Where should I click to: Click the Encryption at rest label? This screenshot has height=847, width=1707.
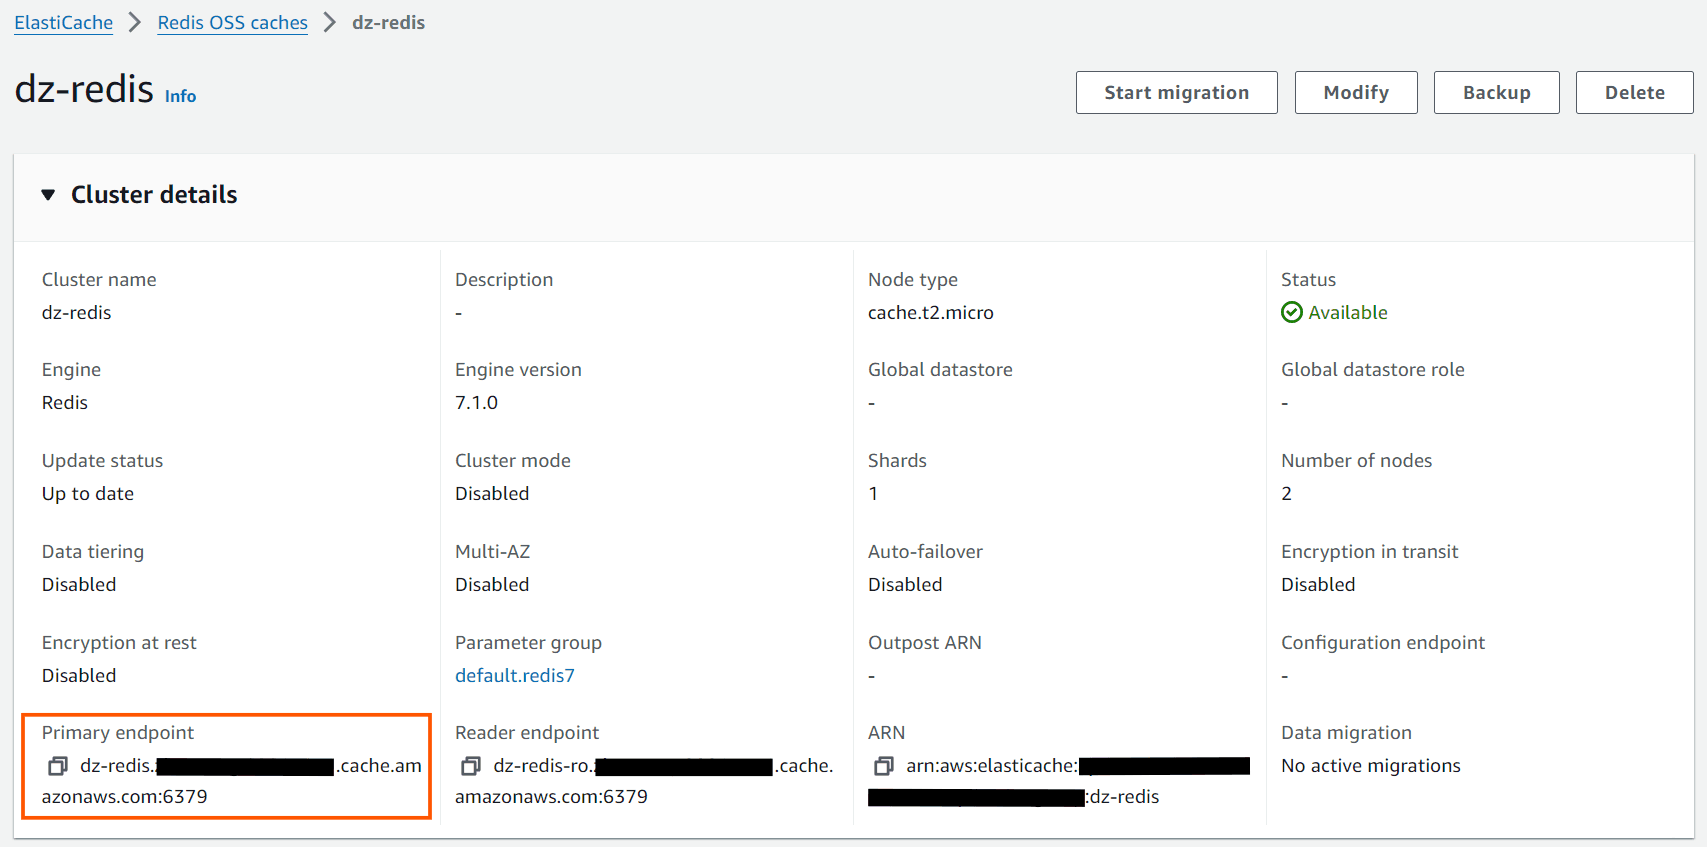119,642
